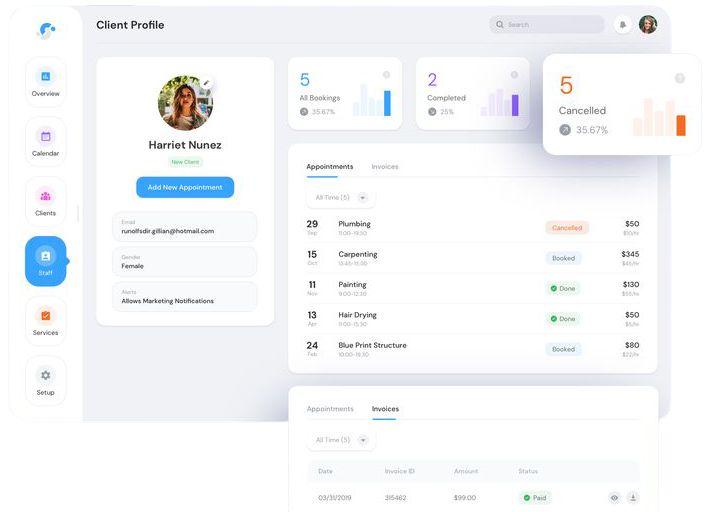Select Invoices tab in lower panel
Screen dimensions: 708x512
point(385,409)
